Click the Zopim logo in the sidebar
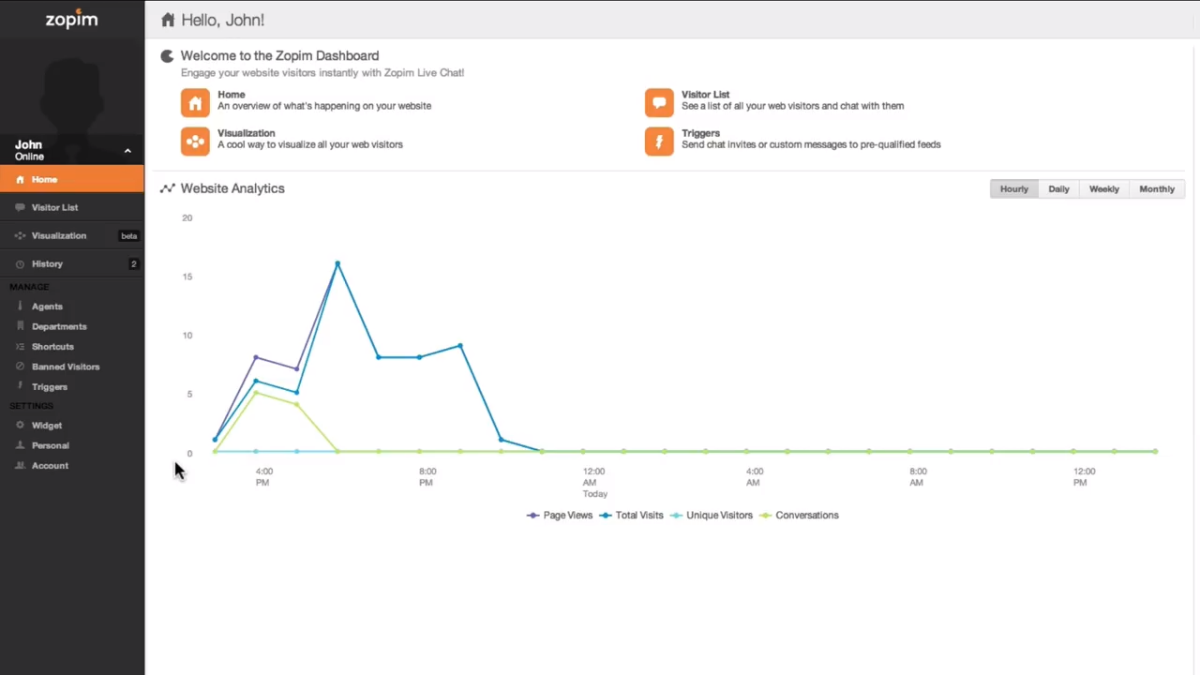The image size is (1200, 675). point(72,19)
